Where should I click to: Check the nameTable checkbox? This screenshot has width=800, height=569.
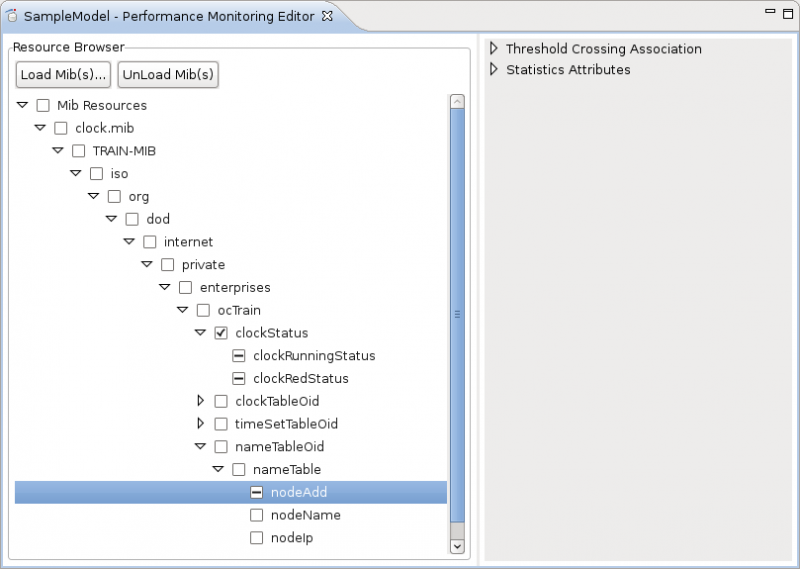(239, 469)
